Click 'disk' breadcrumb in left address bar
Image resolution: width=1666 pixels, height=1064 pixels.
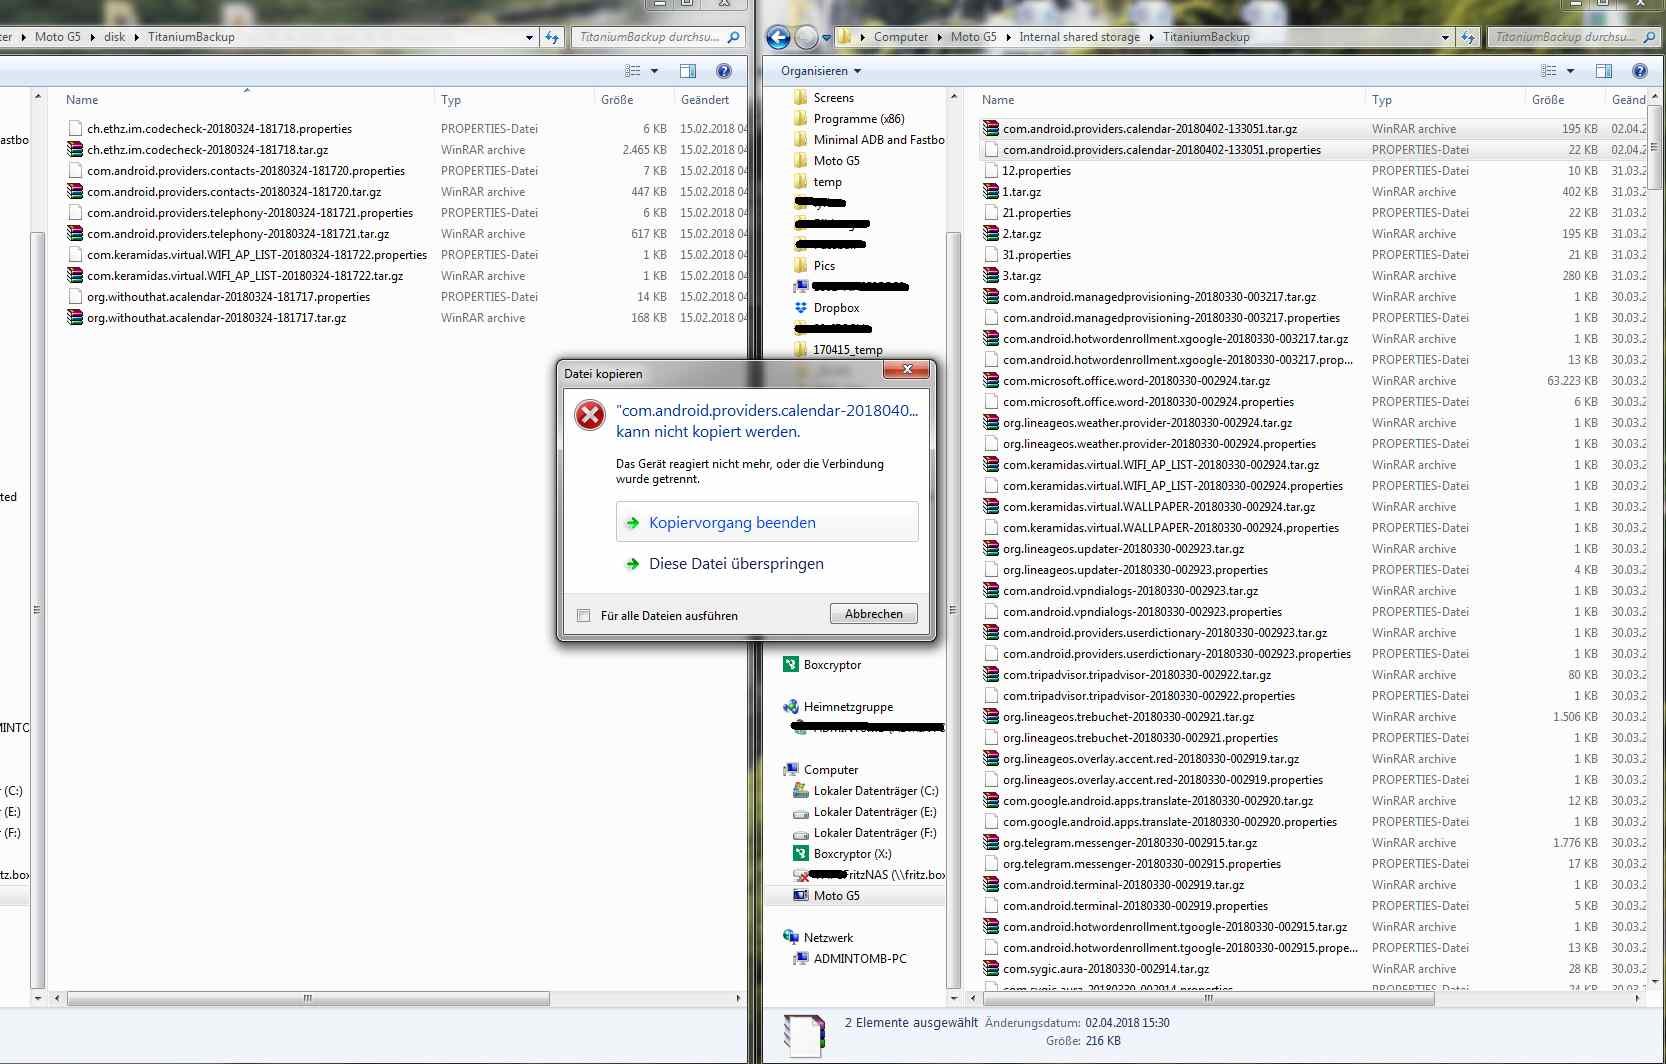(x=115, y=37)
